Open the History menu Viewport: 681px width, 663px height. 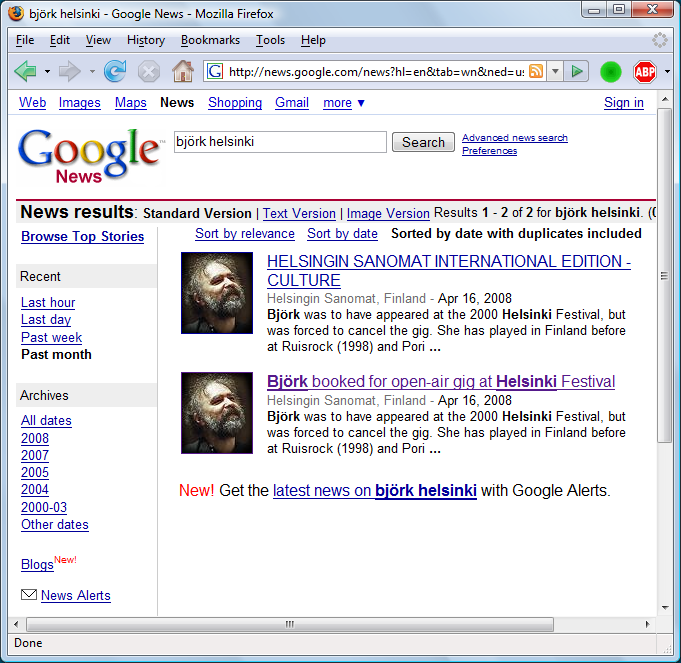146,40
